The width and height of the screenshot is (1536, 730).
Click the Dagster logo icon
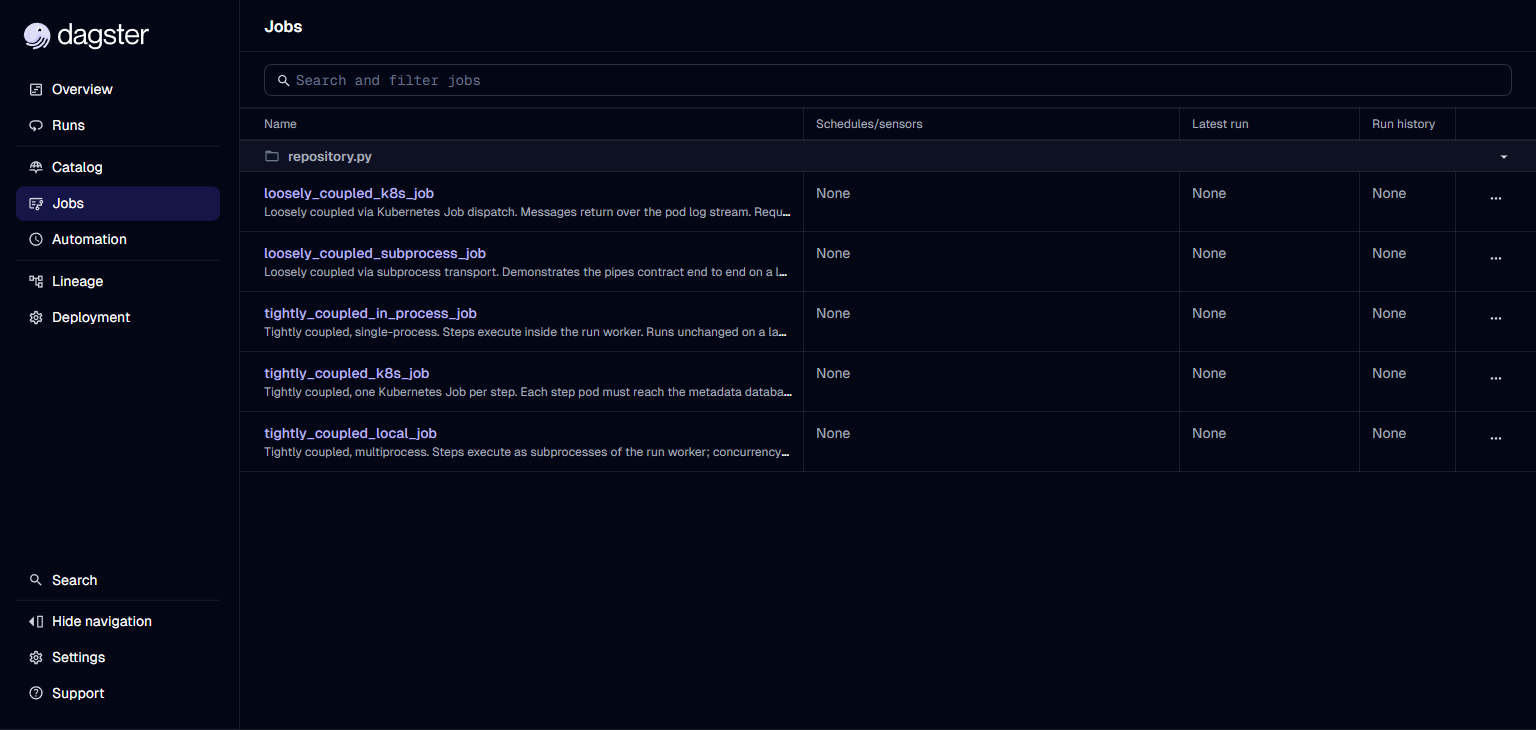[x=37, y=36]
